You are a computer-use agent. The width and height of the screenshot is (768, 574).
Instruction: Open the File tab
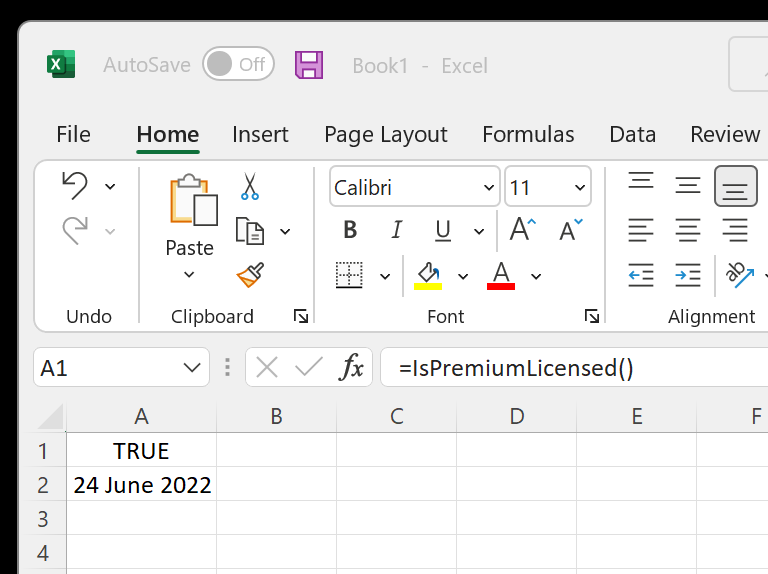point(73,134)
